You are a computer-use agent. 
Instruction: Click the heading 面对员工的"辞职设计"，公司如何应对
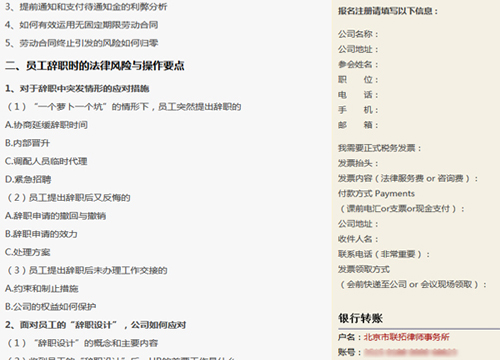(96, 325)
